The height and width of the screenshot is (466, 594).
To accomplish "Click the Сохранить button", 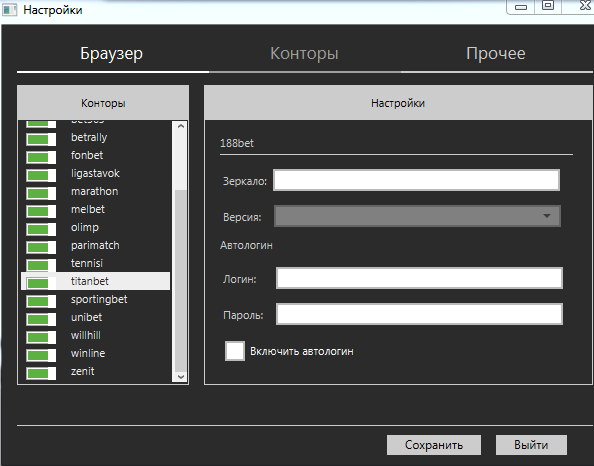I will pyautogui.click(x=434, y=445).
